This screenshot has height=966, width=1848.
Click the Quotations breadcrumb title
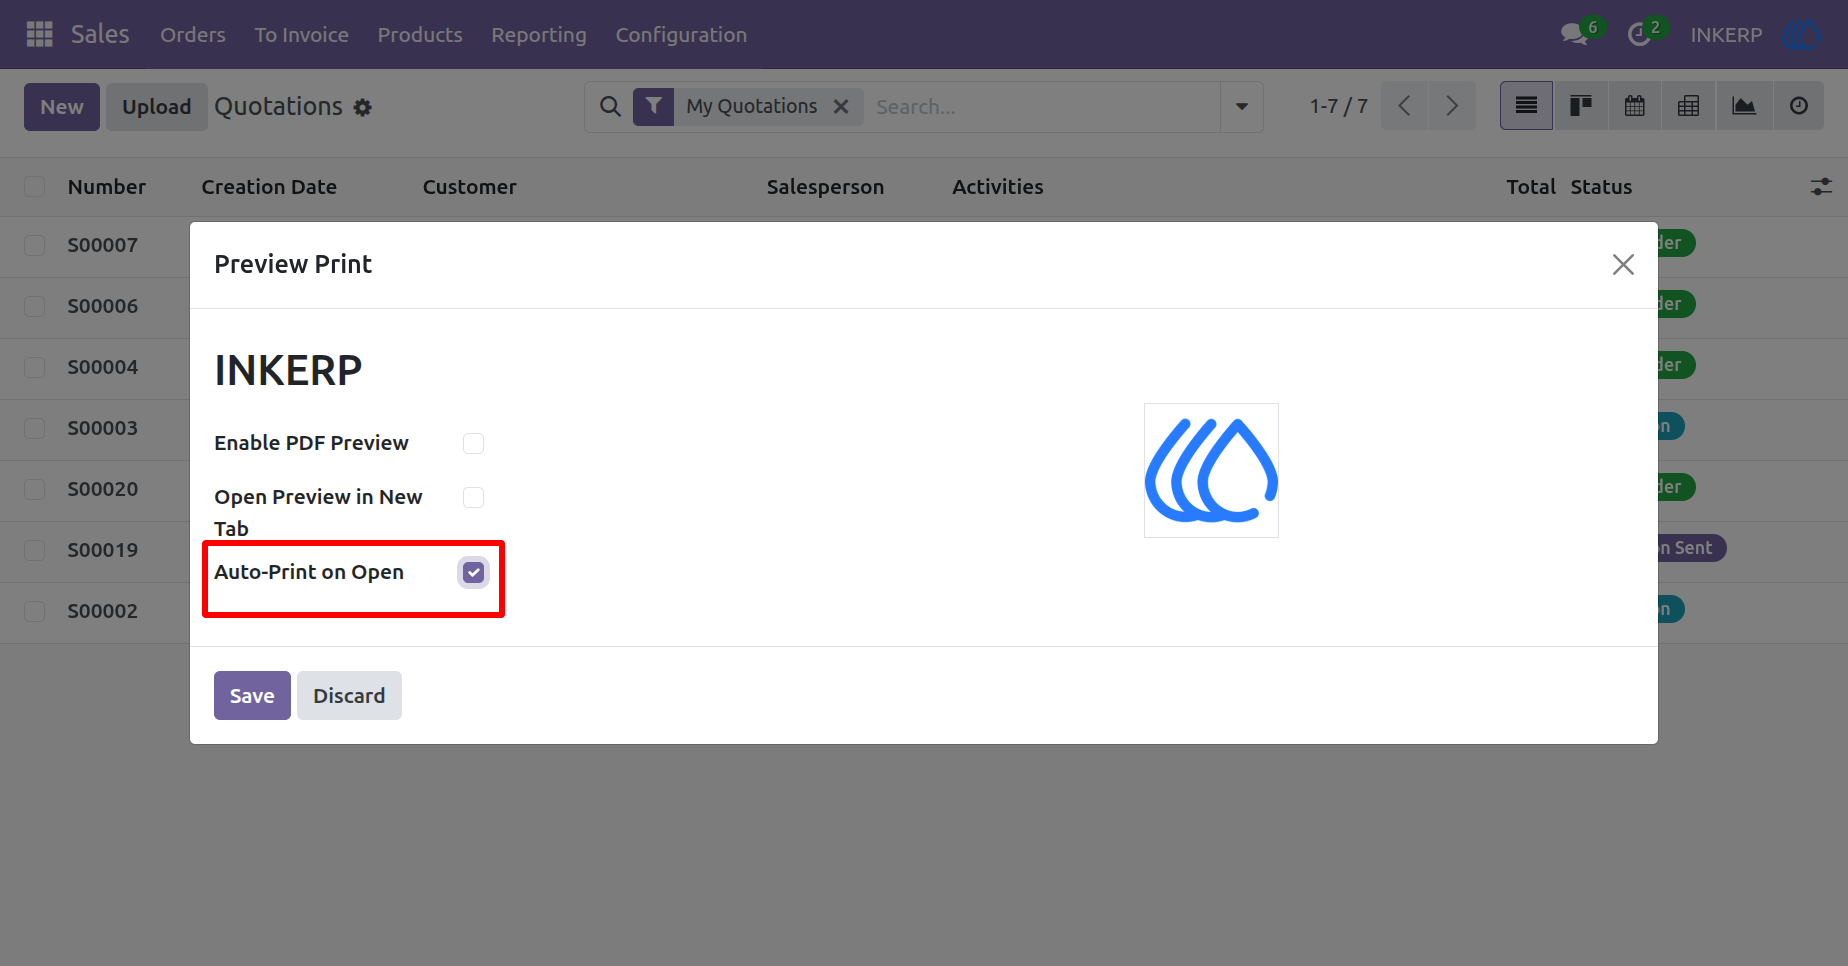click(x=278, y=107)
